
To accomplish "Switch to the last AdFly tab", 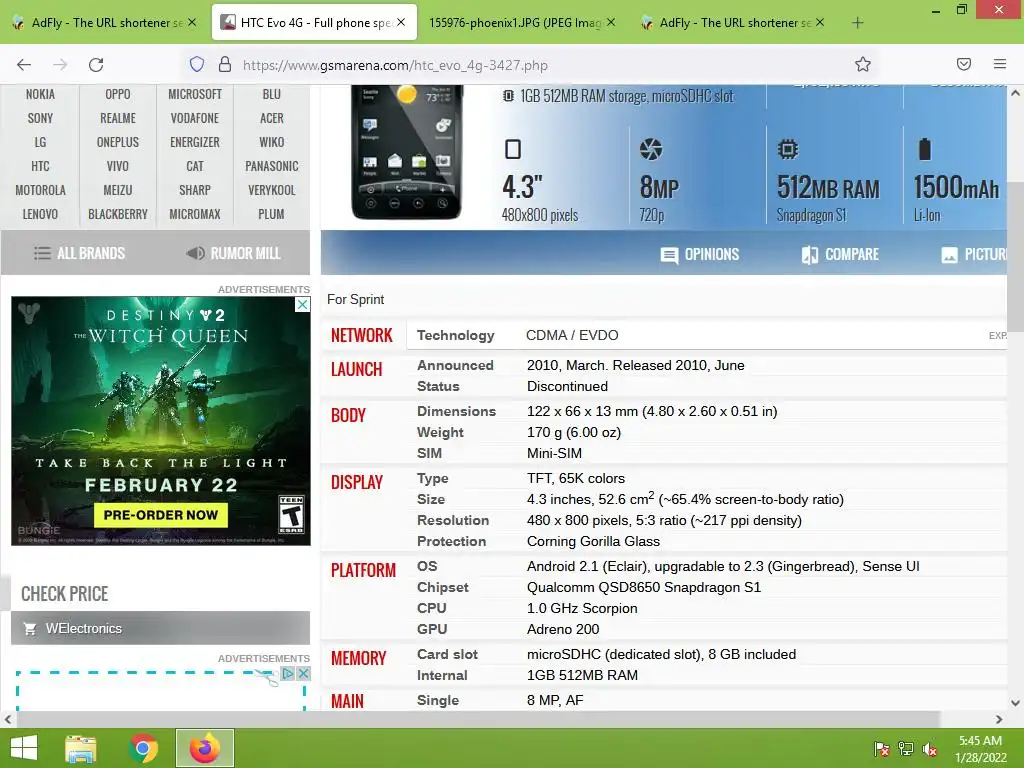I will point(732,23).
